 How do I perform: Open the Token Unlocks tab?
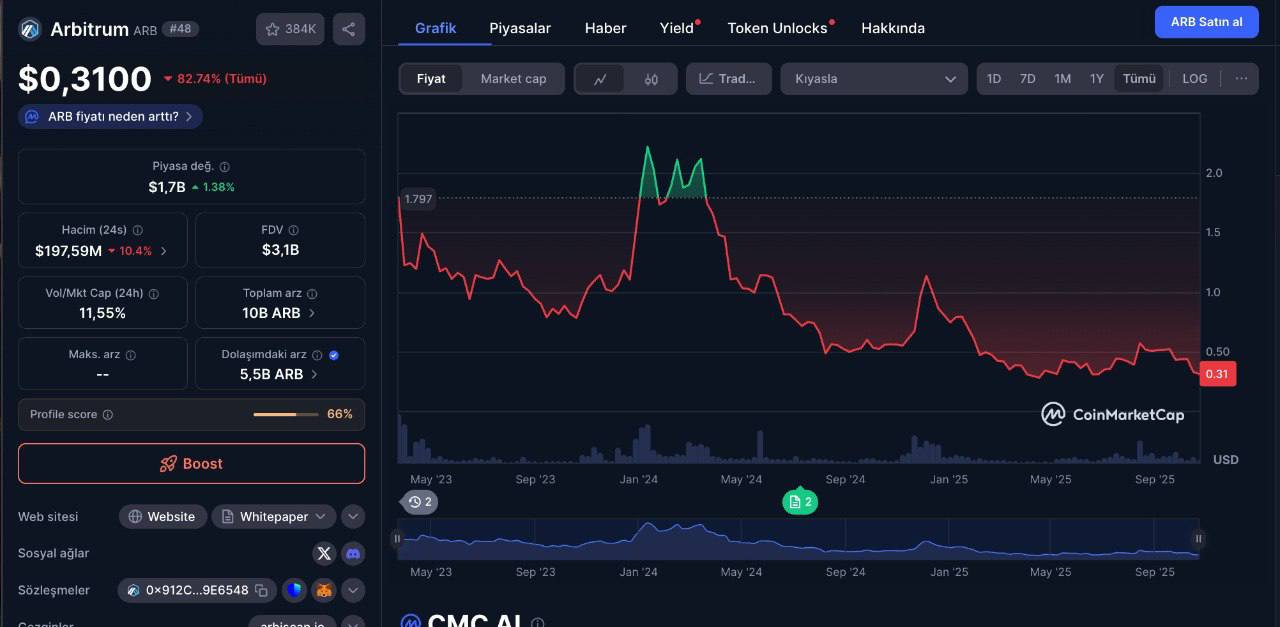coord(777,28)
